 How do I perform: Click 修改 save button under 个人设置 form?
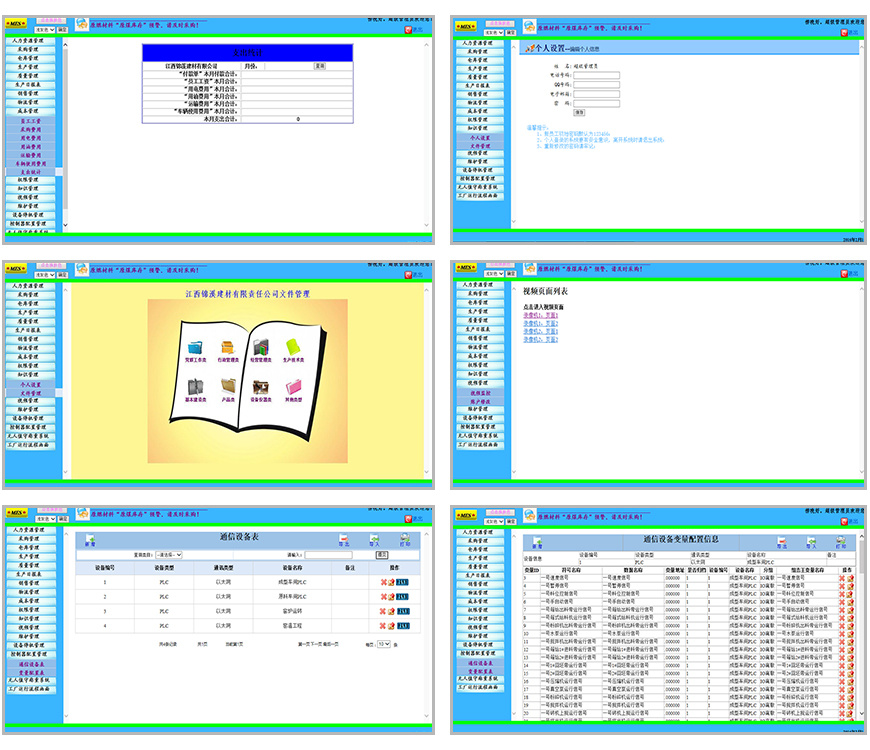point(579,113)
